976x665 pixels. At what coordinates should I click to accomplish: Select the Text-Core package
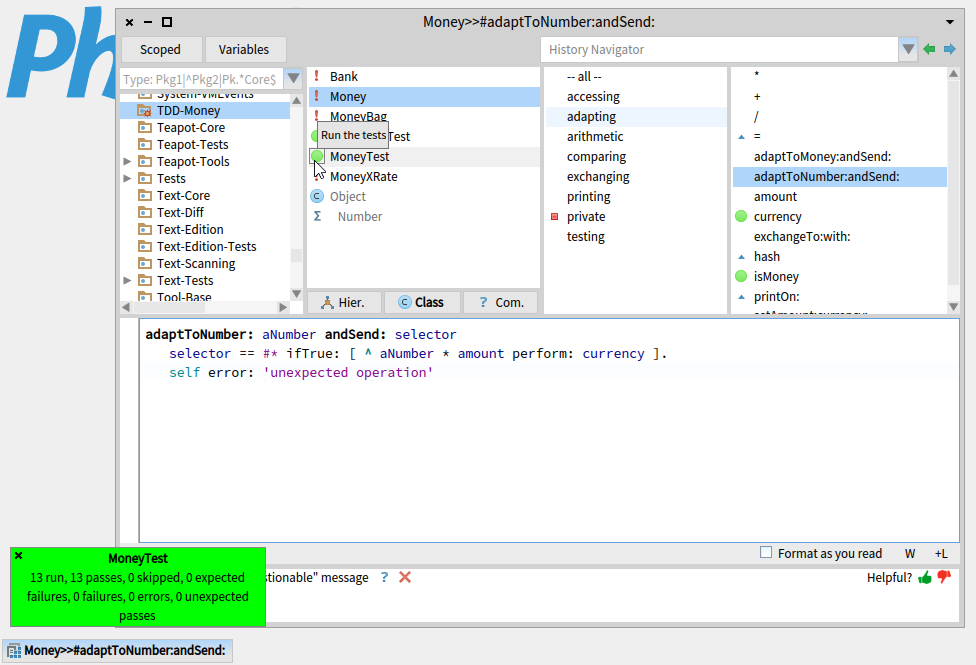[x=205, y=195]
